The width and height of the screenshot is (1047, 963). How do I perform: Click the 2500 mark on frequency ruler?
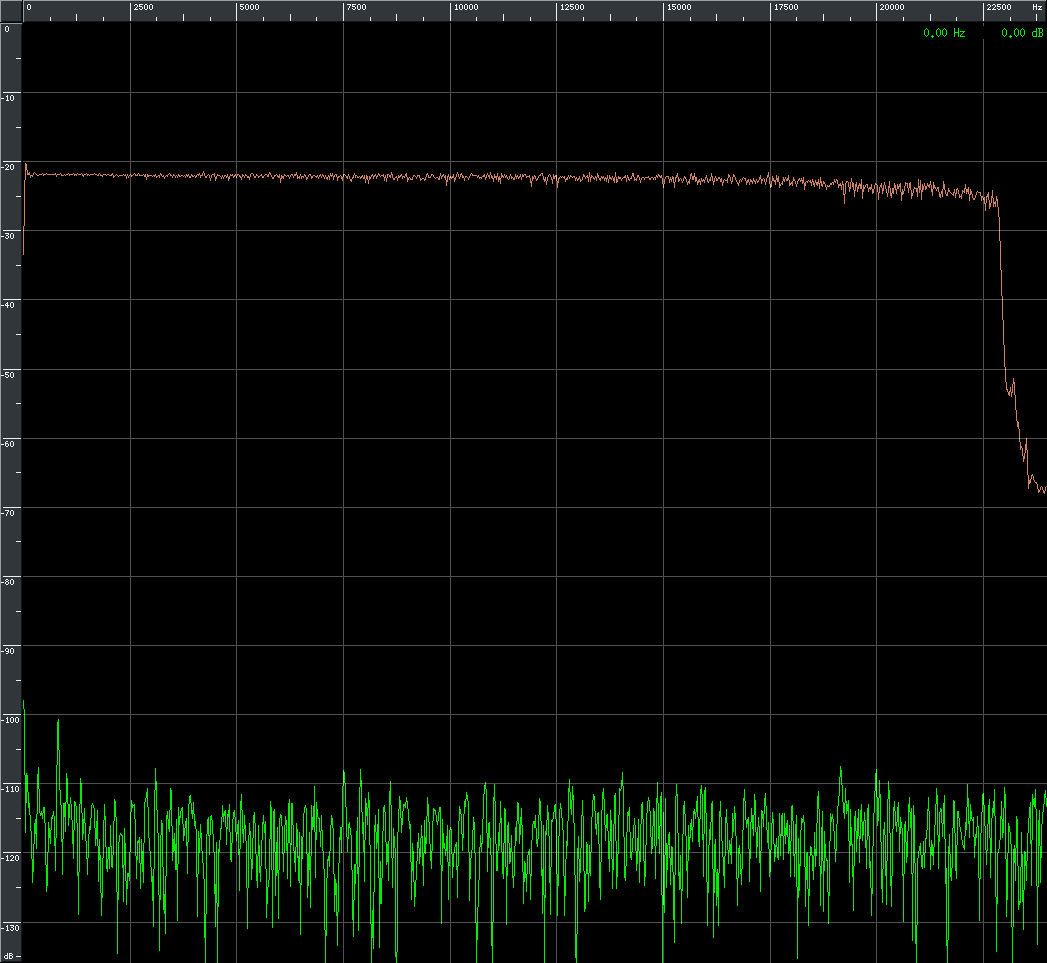point(143,7)
